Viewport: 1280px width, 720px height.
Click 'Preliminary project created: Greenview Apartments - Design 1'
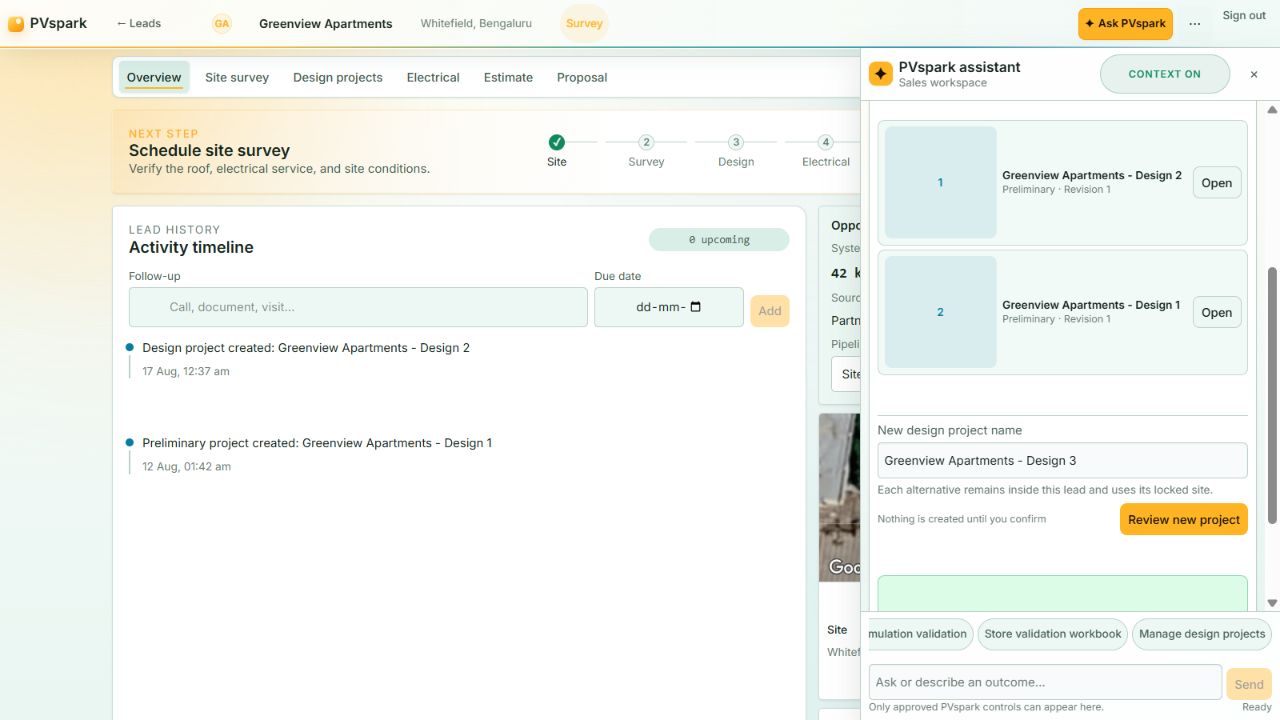click(317, 443)
